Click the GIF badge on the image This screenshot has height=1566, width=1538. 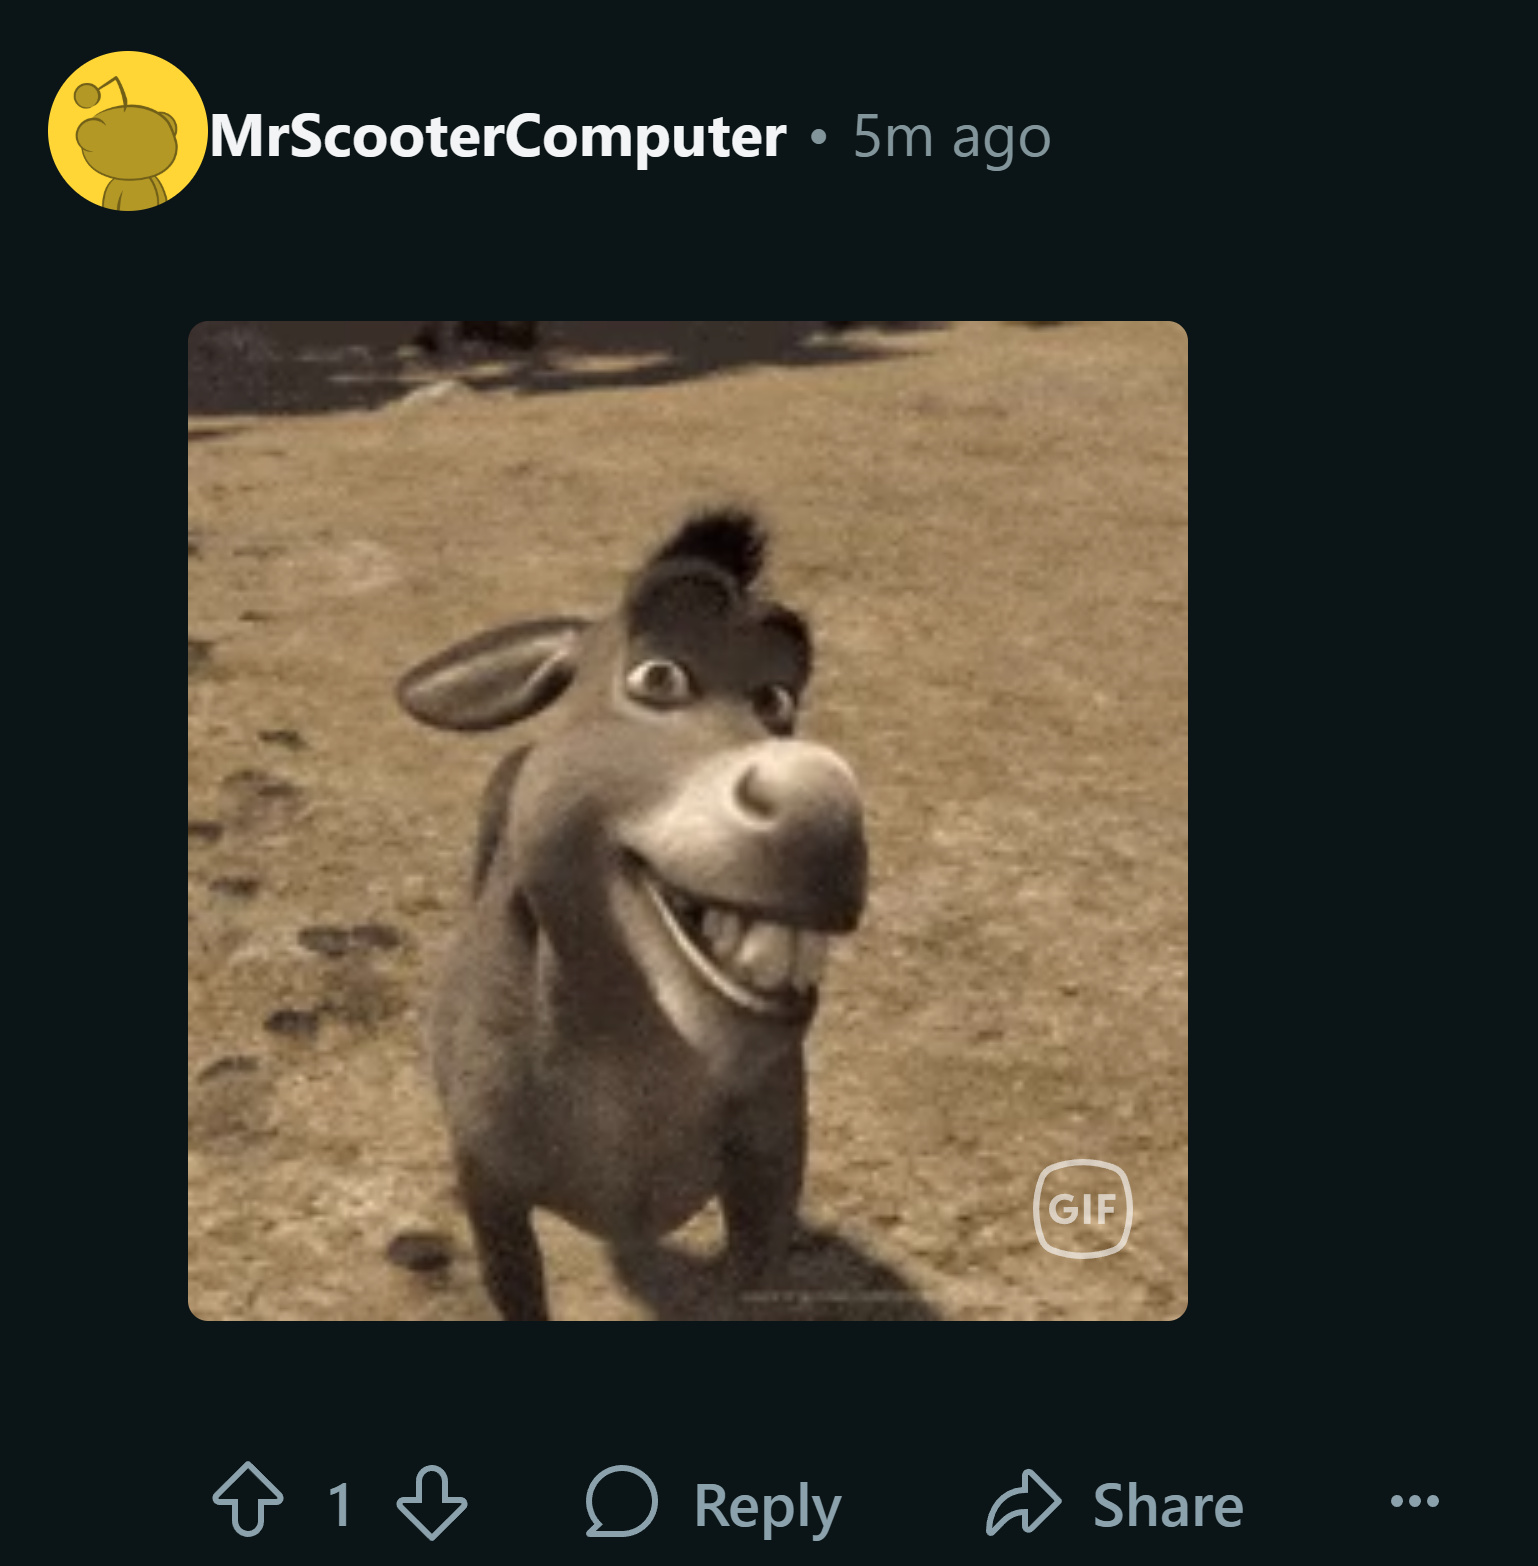(1082, 1208)
